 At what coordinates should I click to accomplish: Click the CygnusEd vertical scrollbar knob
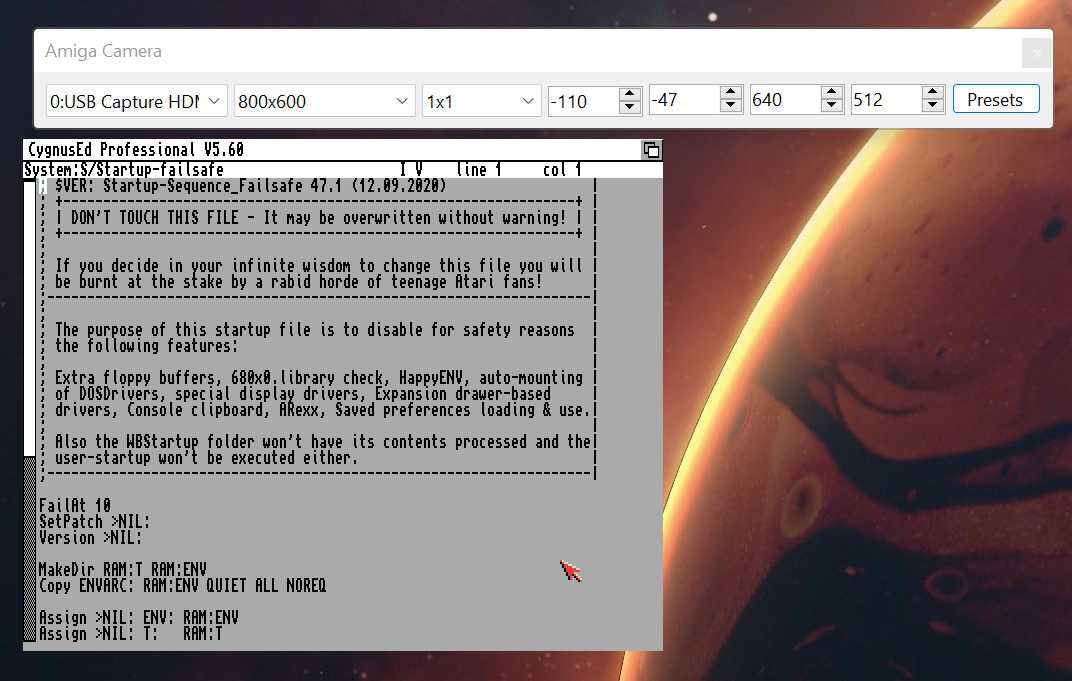29,317
